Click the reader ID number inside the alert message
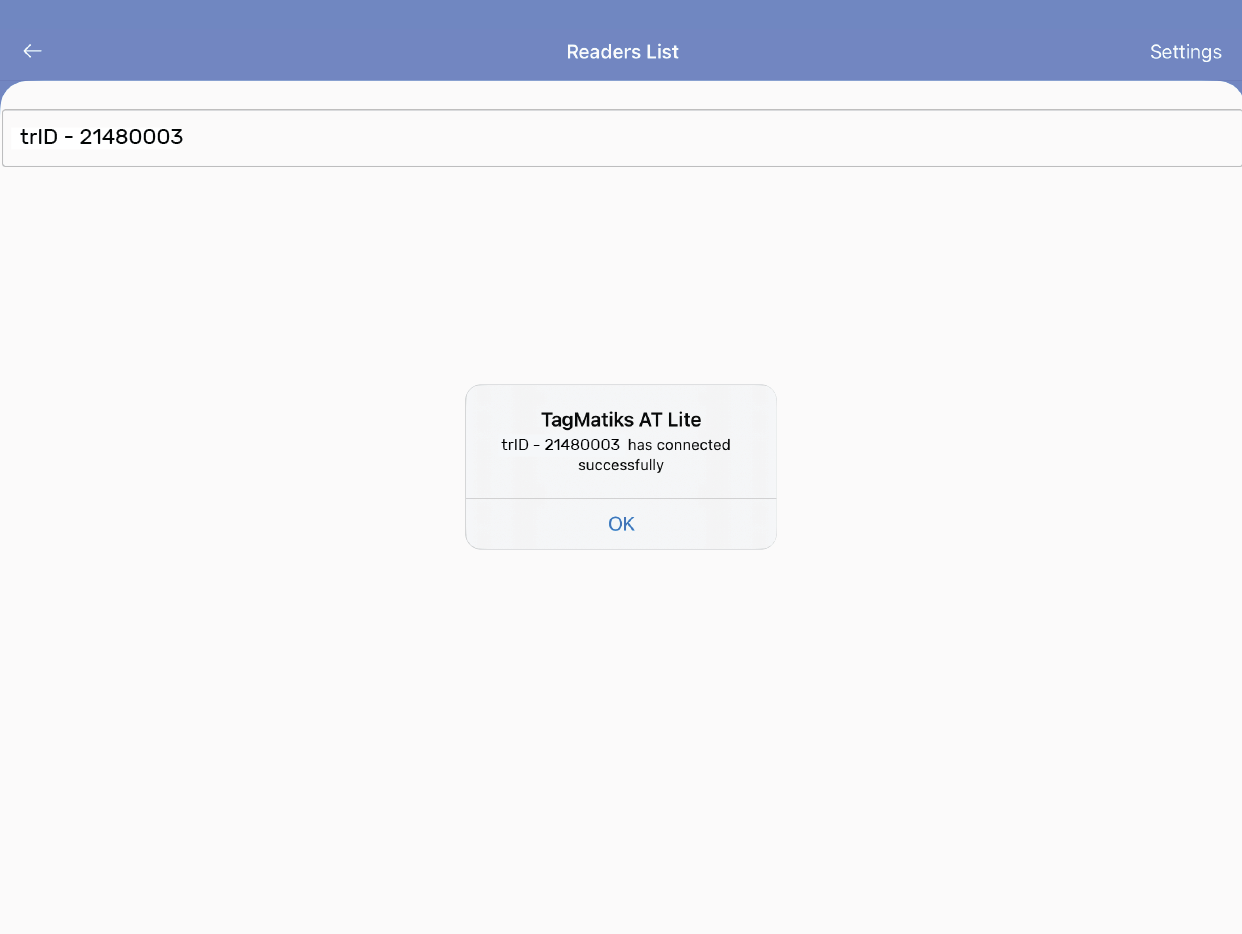The height and width of the screenshot is (934, 1242). pyautogui.click(x=582, y=445)
